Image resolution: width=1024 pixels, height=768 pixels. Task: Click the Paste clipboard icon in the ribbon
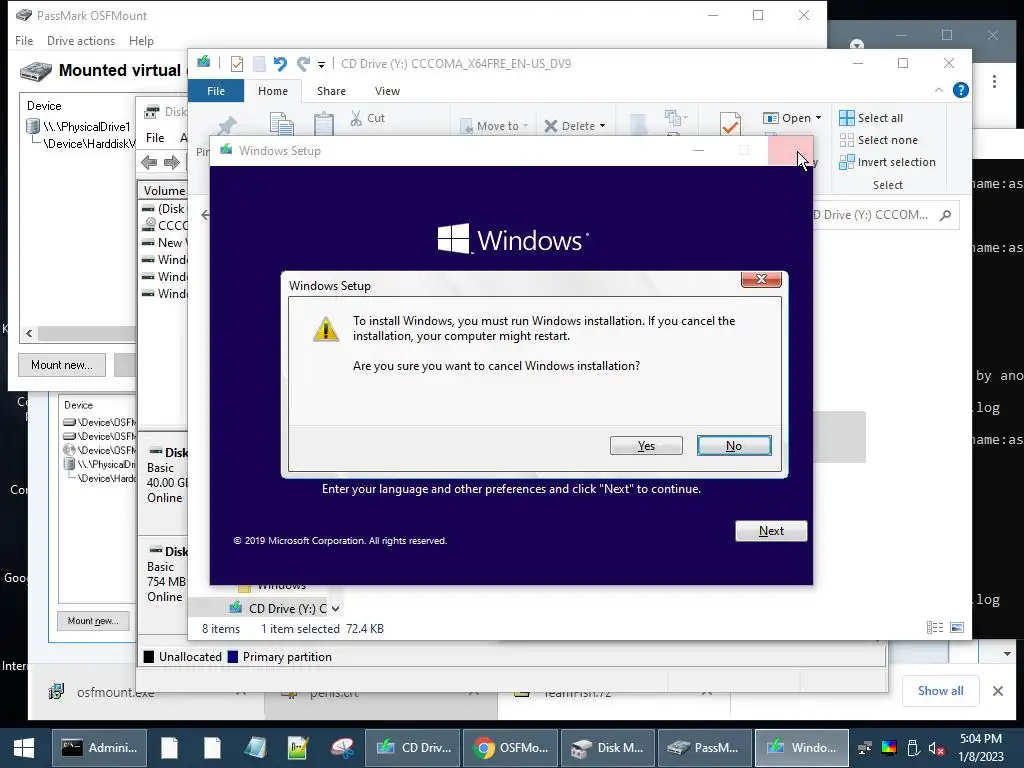[x=324, y=123]
